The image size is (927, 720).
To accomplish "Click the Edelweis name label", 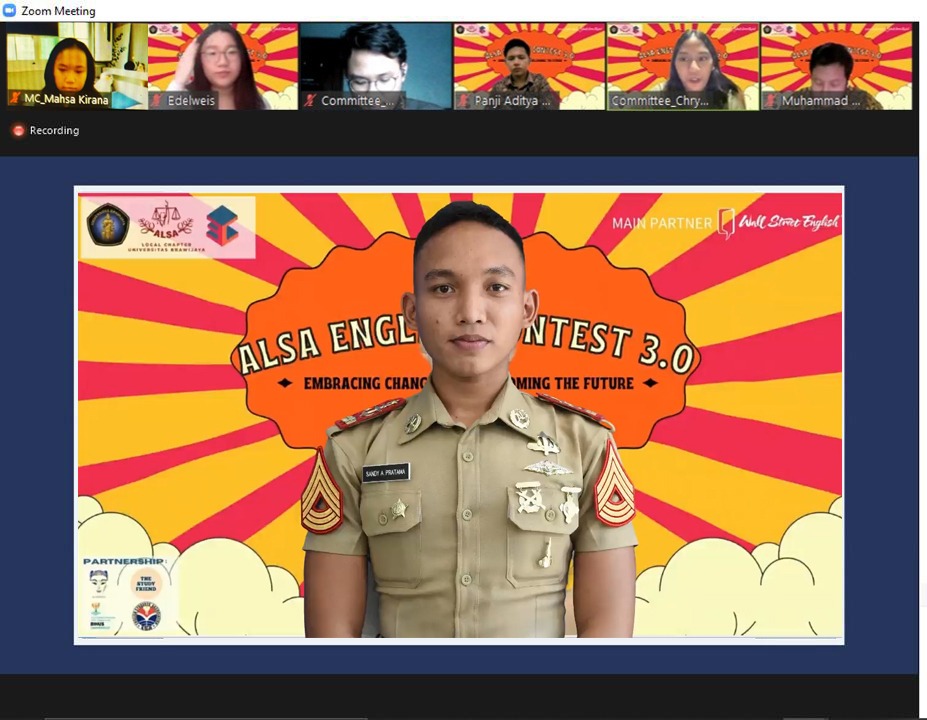I will [191, 101].
